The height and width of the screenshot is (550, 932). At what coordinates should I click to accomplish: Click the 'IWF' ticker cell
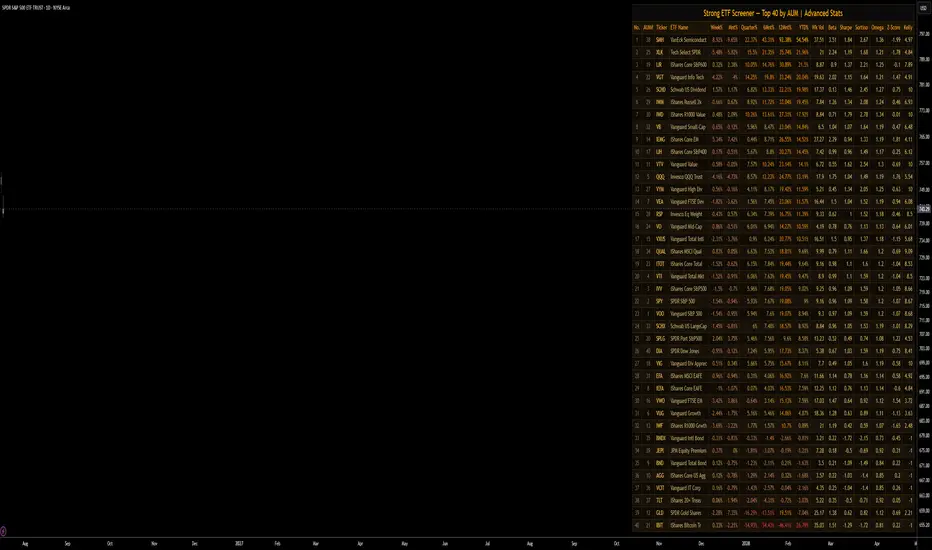pos(659,426)
